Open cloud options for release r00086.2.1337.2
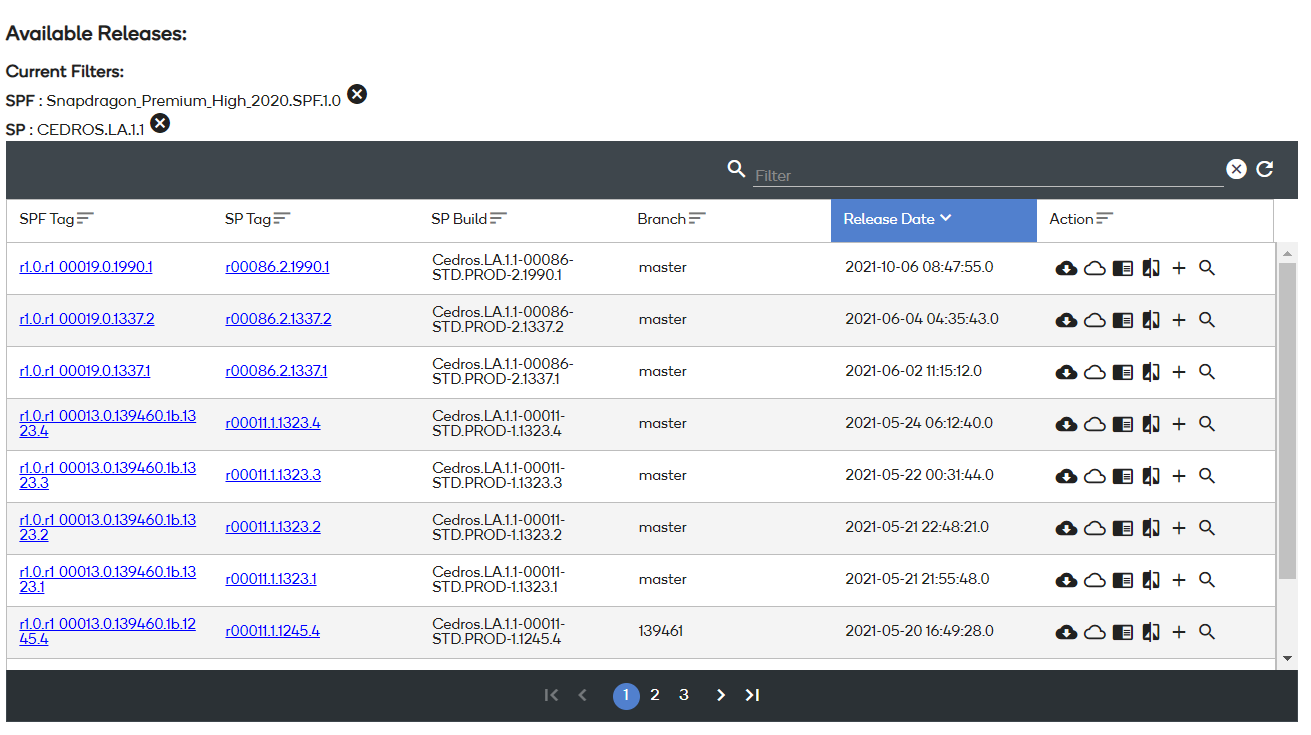The height and width of the screenshot is (735, 1311). coord(1094,320)
